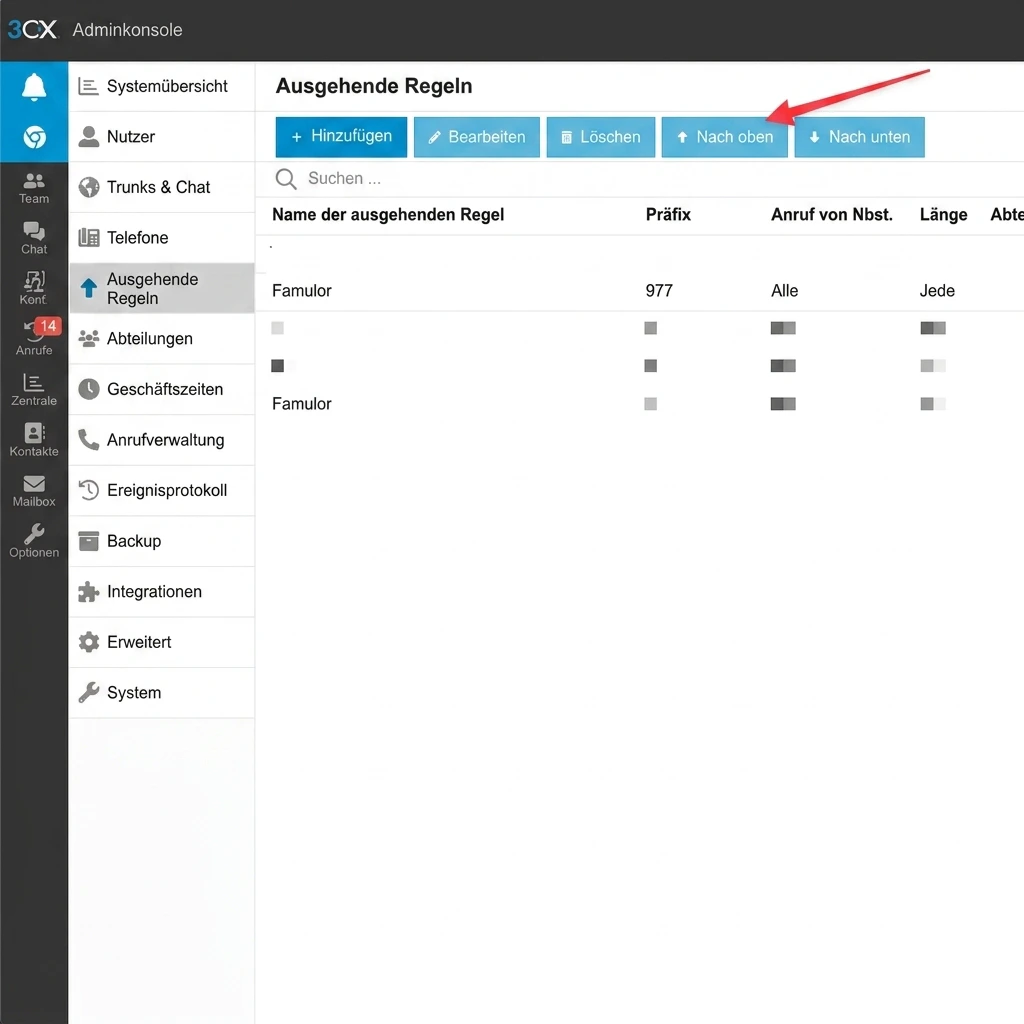1024x1024 pixels.
Task: Click Anruf von Nbst. column header
Action: pyautogui.click(x=831, y=215)
